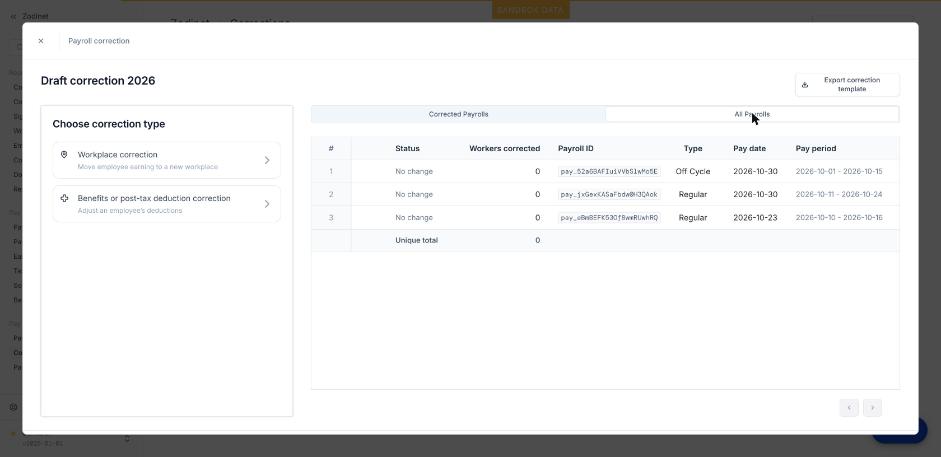Click the Status column header

point(407,148)
